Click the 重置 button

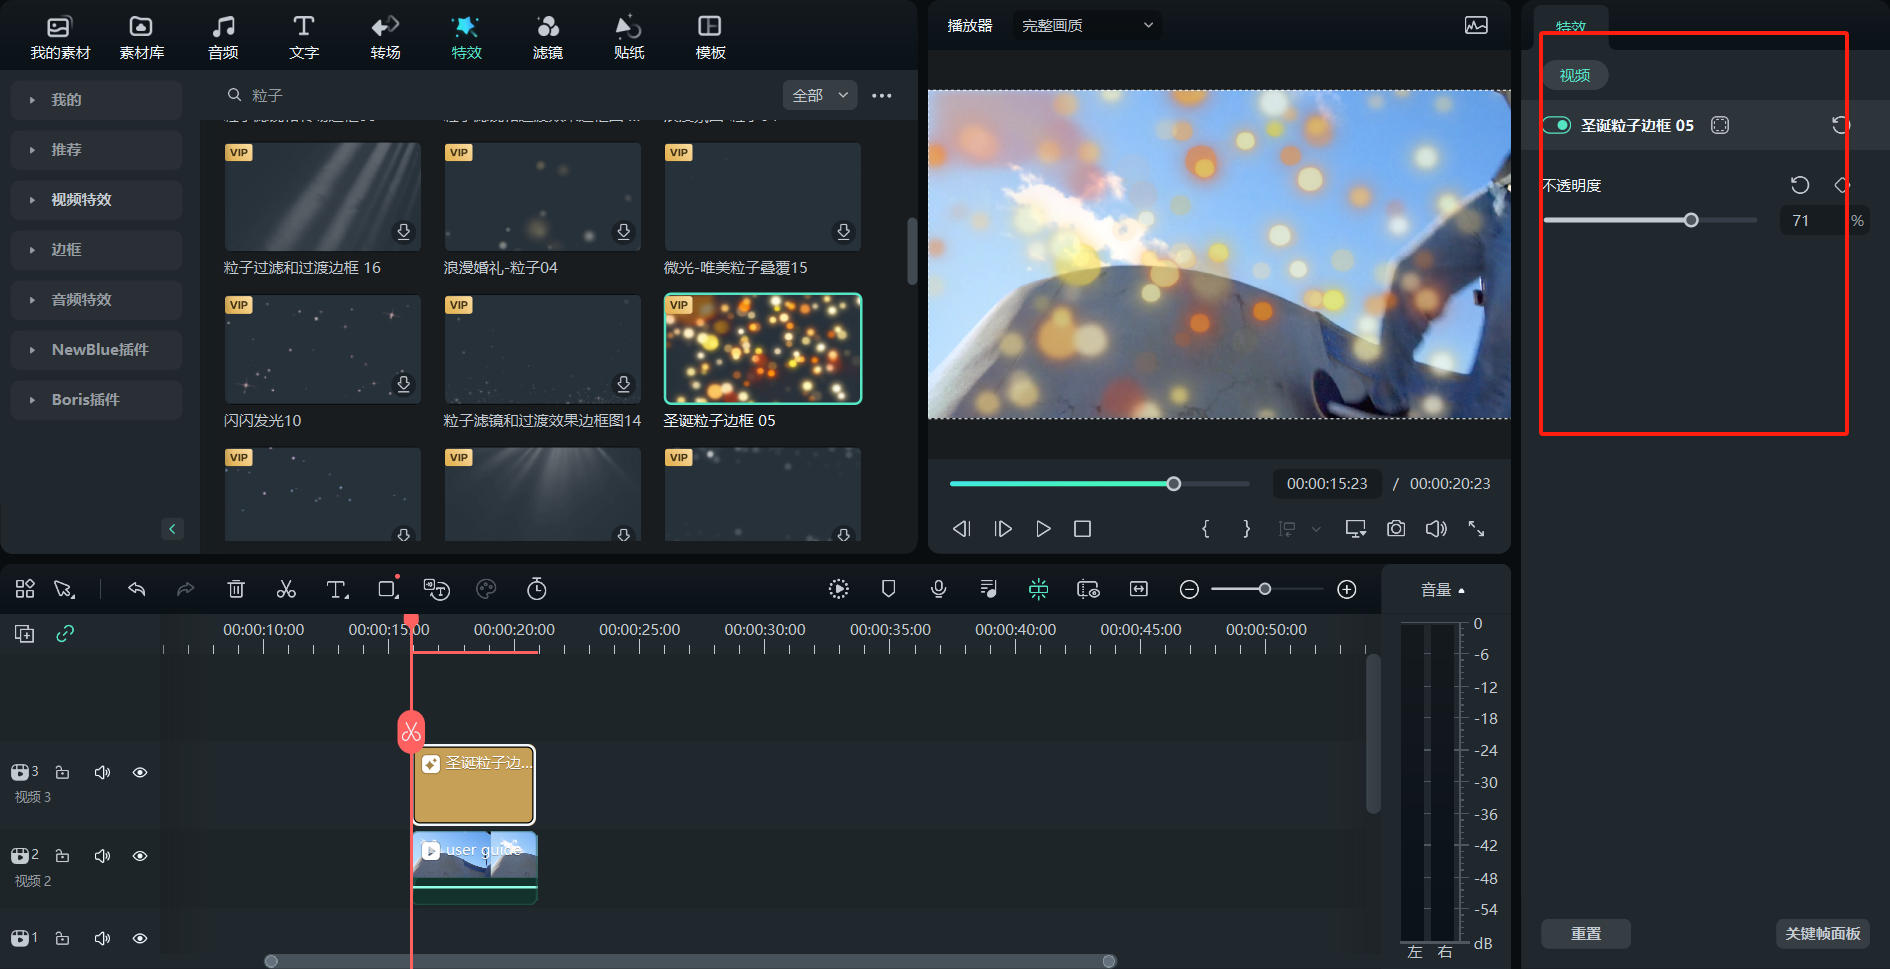(1585, 933)
